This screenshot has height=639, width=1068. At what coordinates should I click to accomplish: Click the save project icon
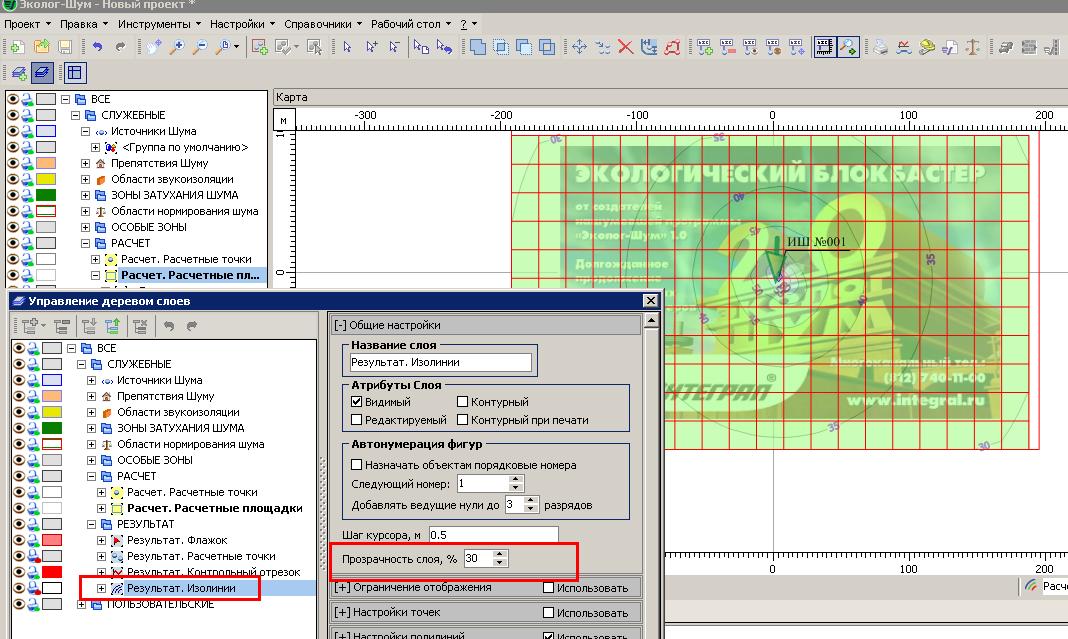(65, 47)
